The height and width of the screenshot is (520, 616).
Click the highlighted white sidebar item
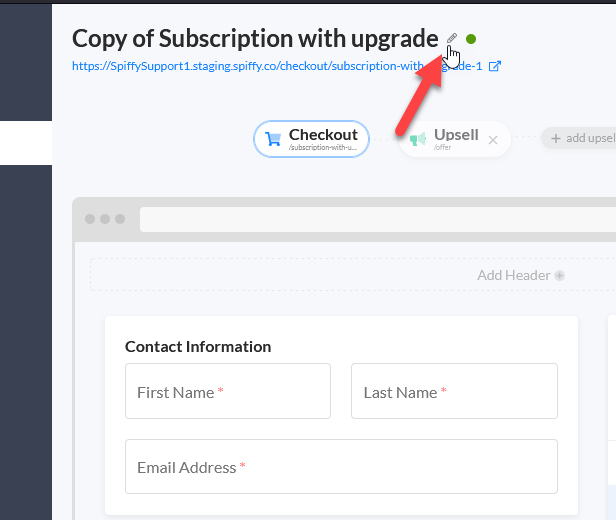pos(26,143)
